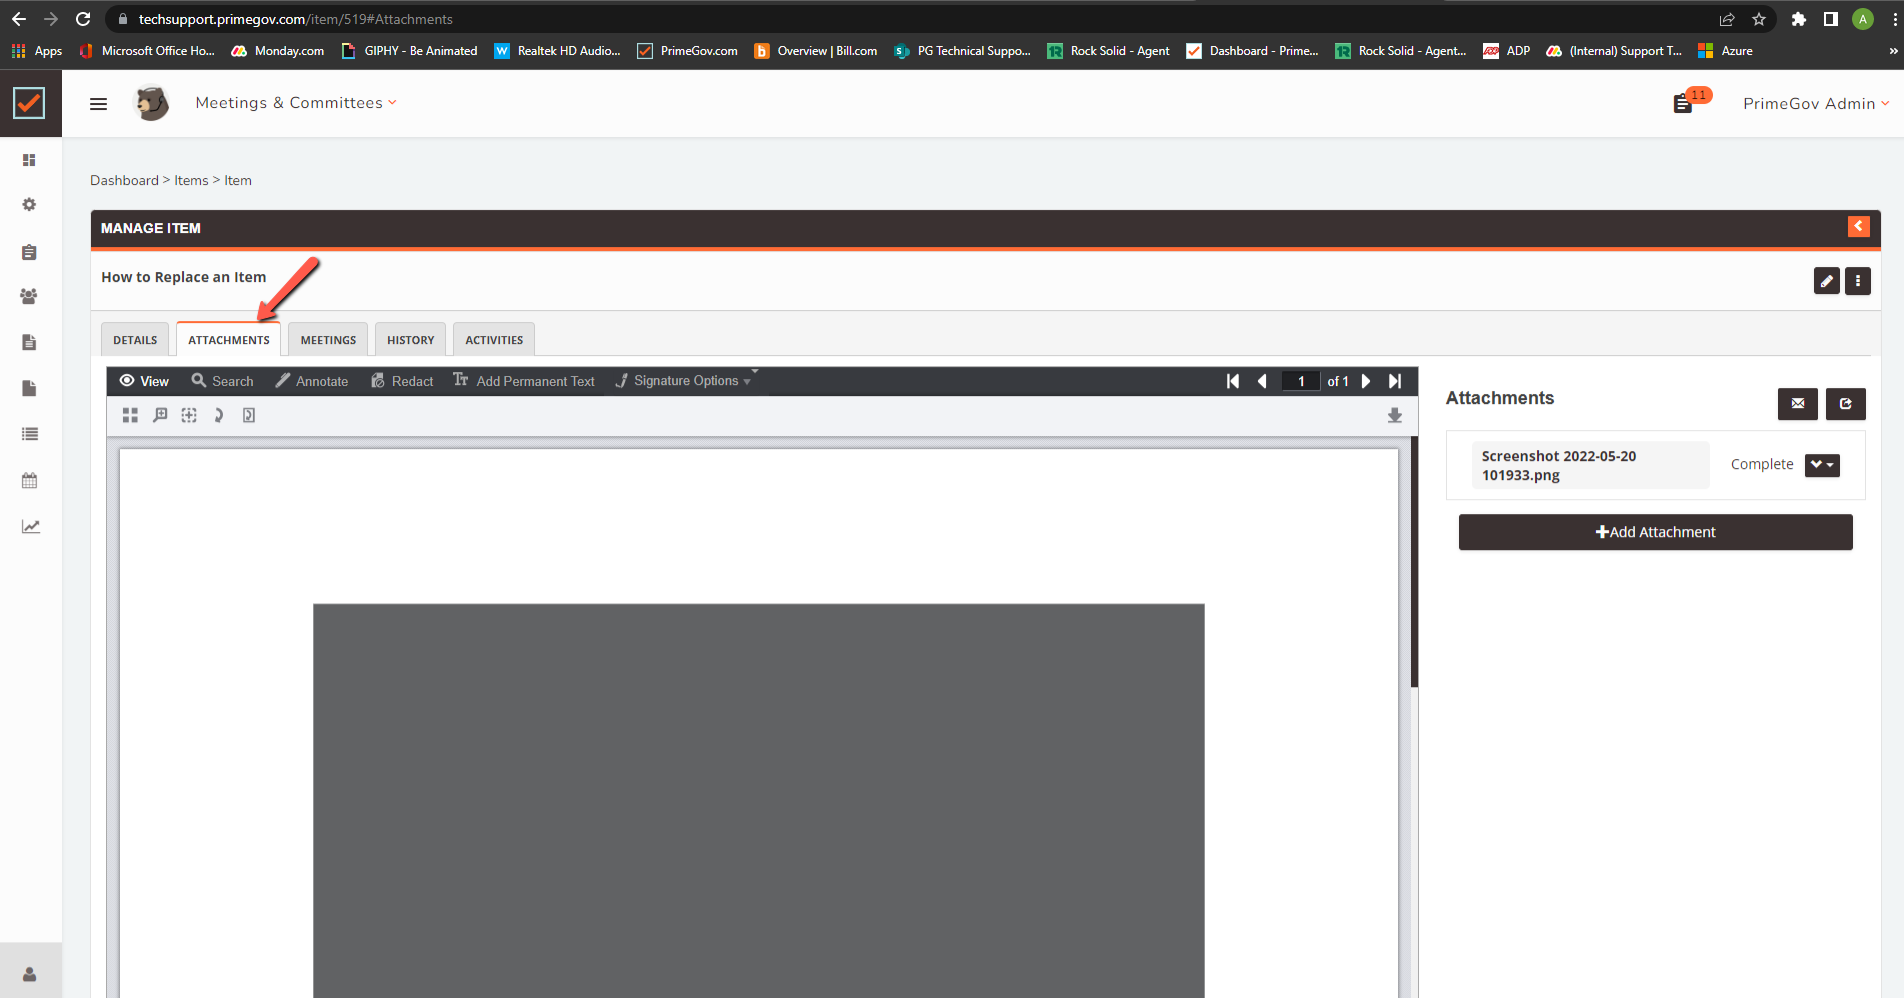Viewport: 1904px width, 998px height.
Task: Open the Complete status dropdown for attachment
Action: (1822, 465)
